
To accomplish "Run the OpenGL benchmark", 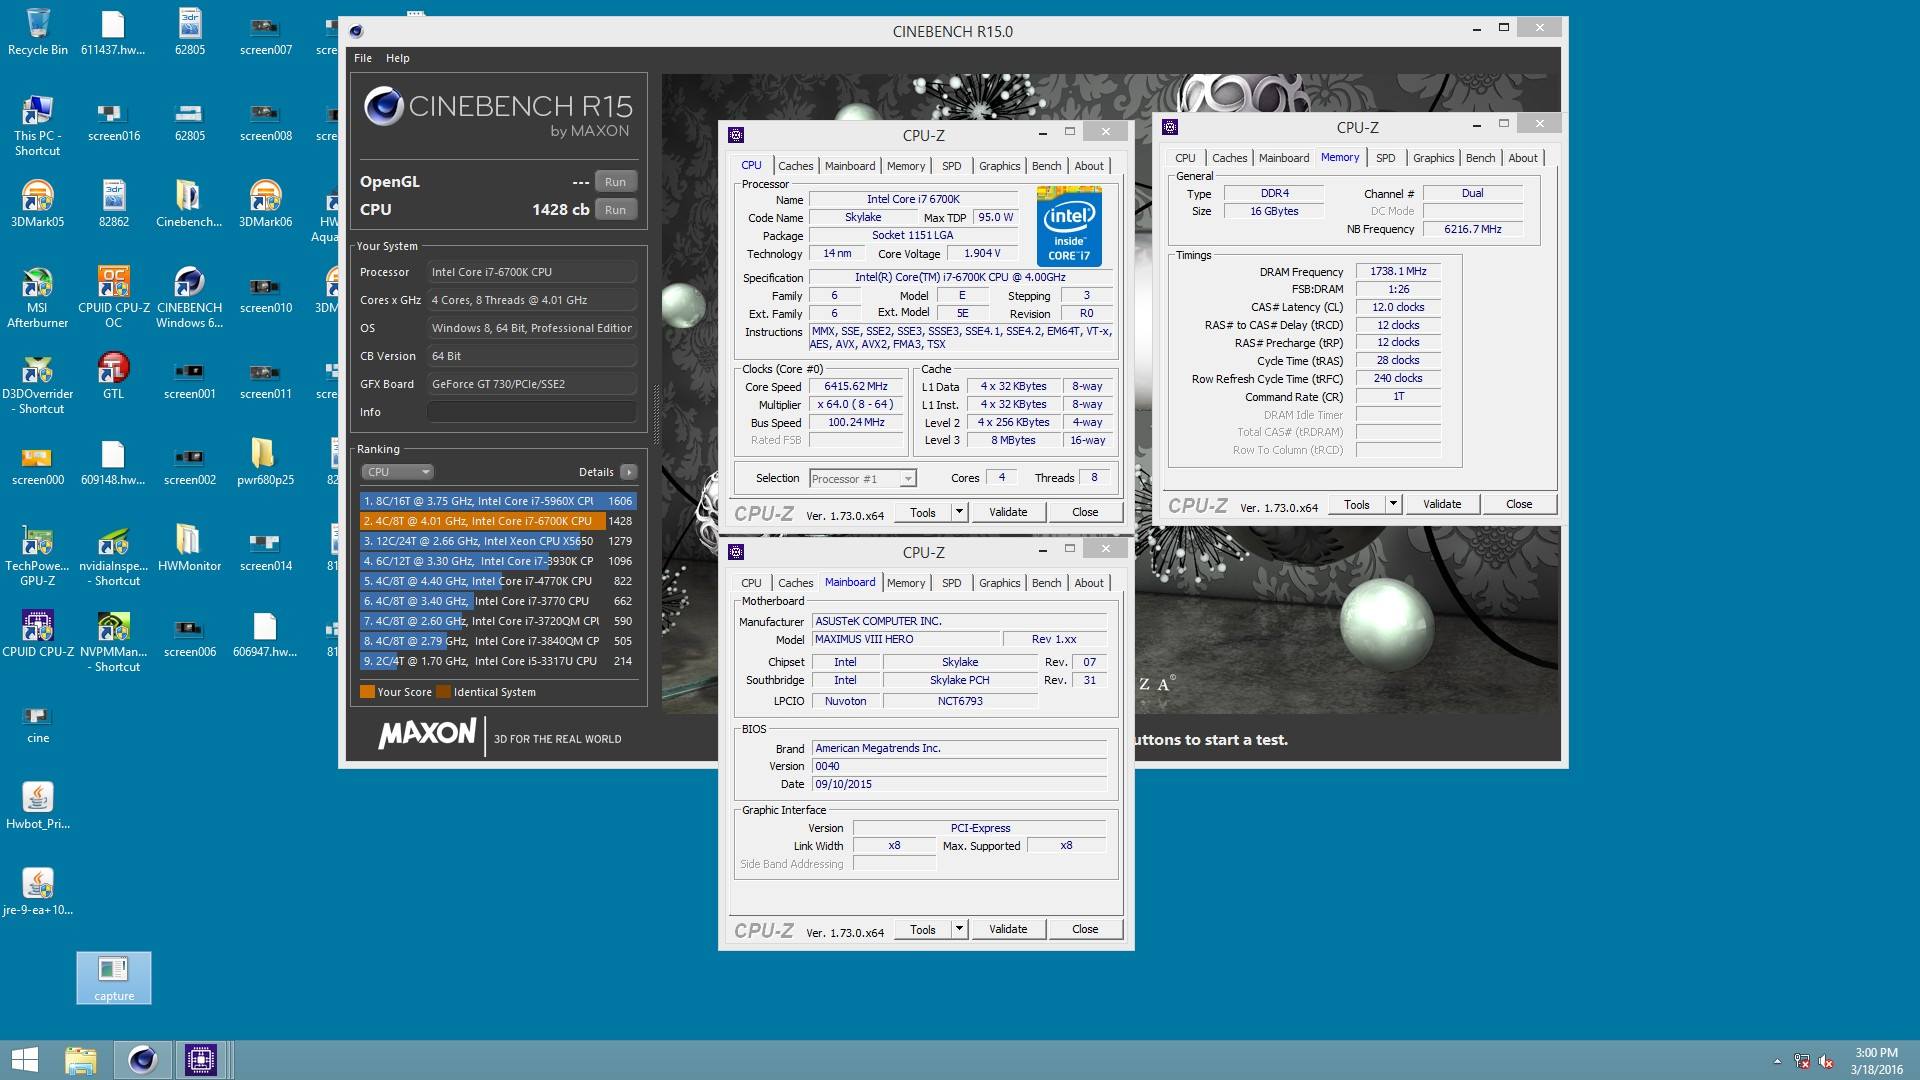I will [615, 182].
